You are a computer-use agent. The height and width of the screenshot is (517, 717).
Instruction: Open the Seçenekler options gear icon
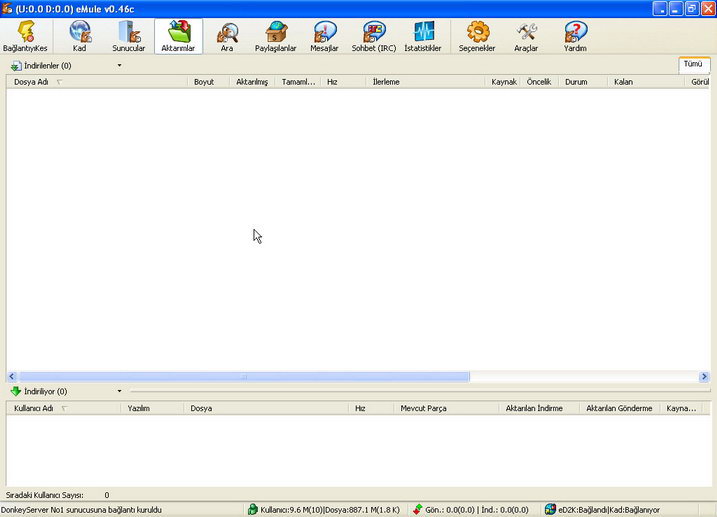[x=477, y=36]
